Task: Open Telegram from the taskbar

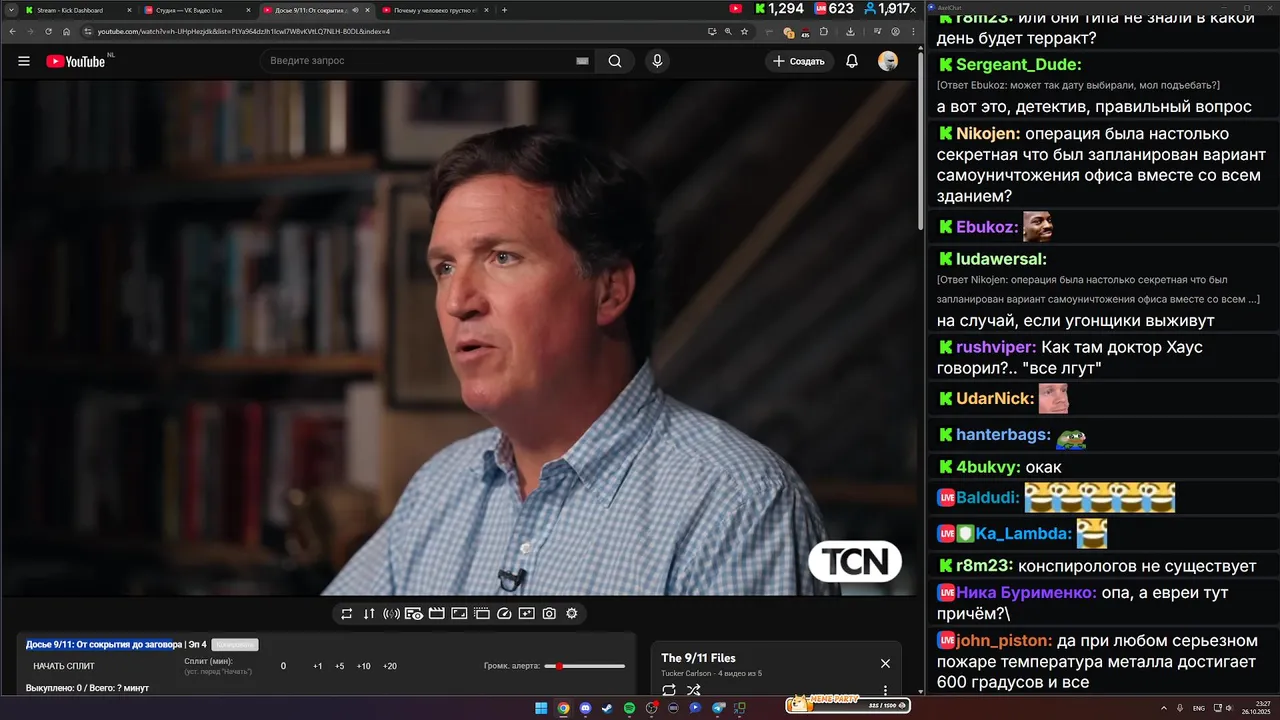Action: (x=718, y=708)
